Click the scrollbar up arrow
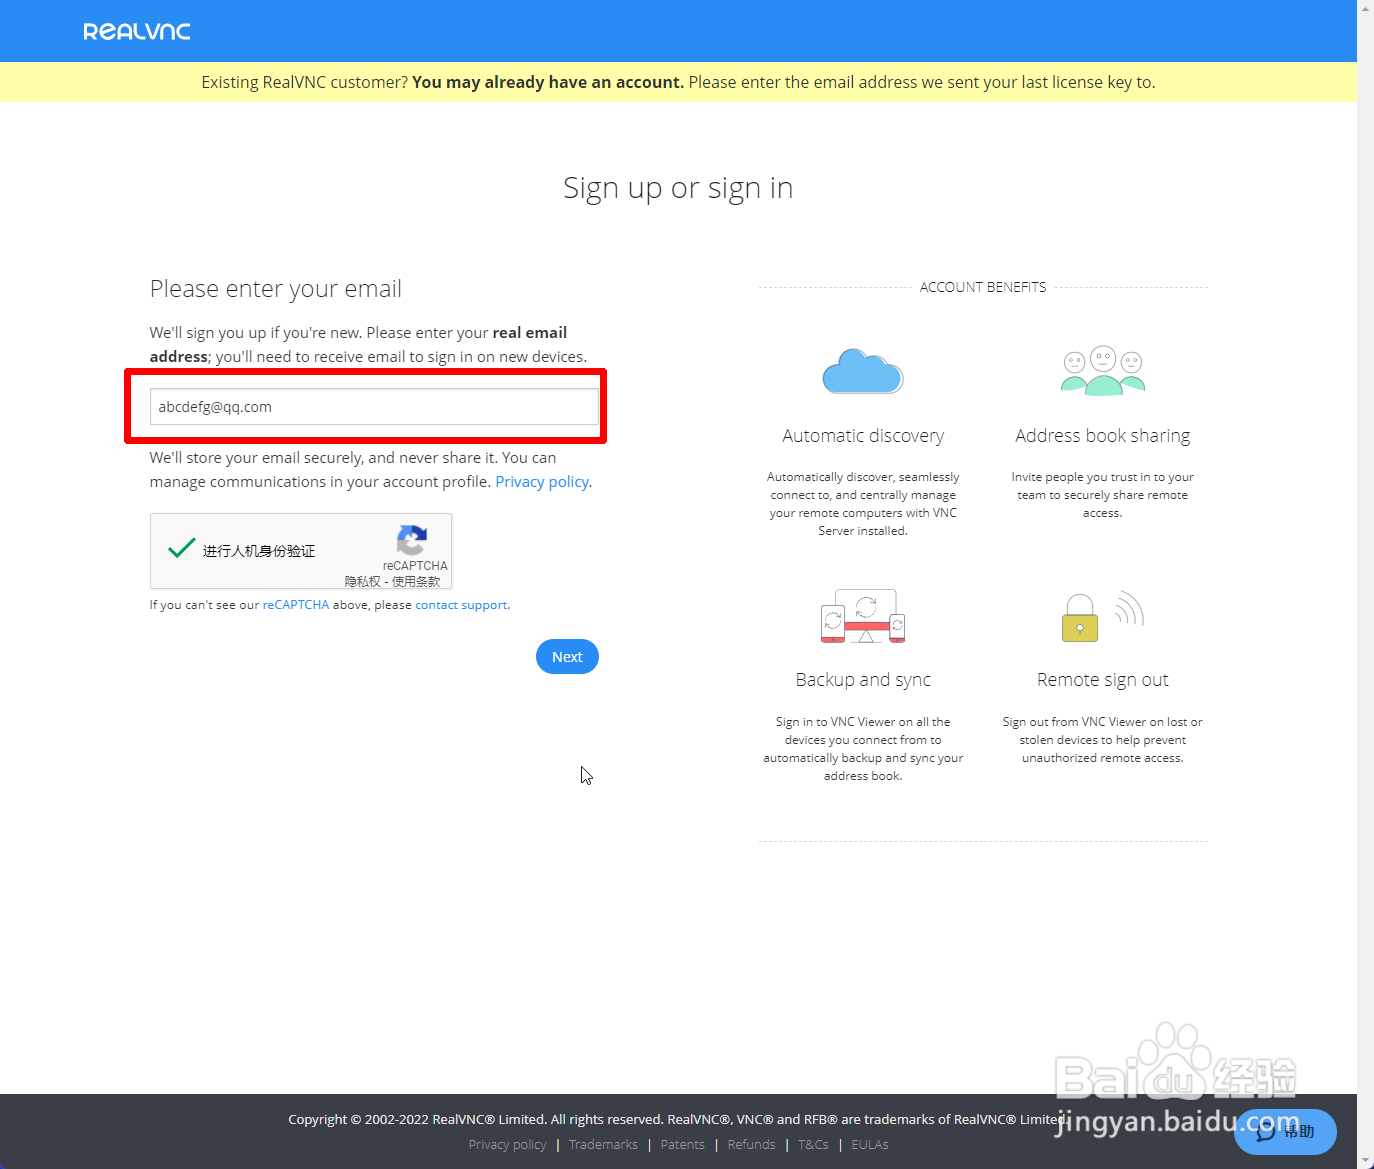 [1365, 7]
